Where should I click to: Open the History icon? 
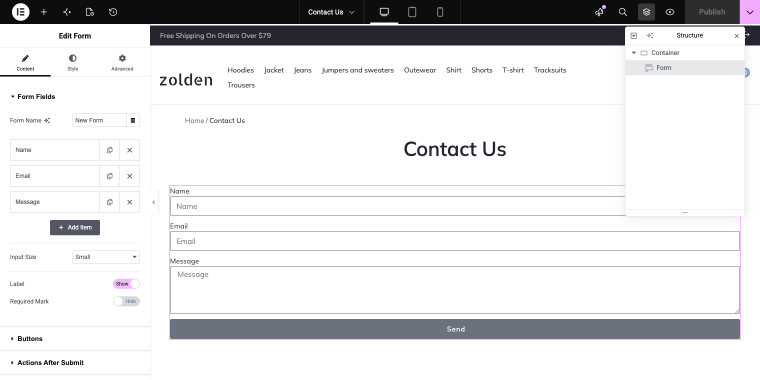point(113,12)
